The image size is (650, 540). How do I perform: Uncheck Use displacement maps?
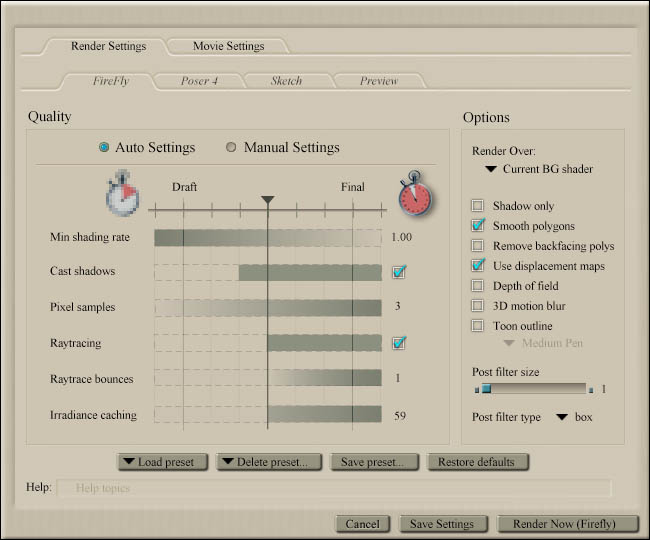(x=478, y=265)
